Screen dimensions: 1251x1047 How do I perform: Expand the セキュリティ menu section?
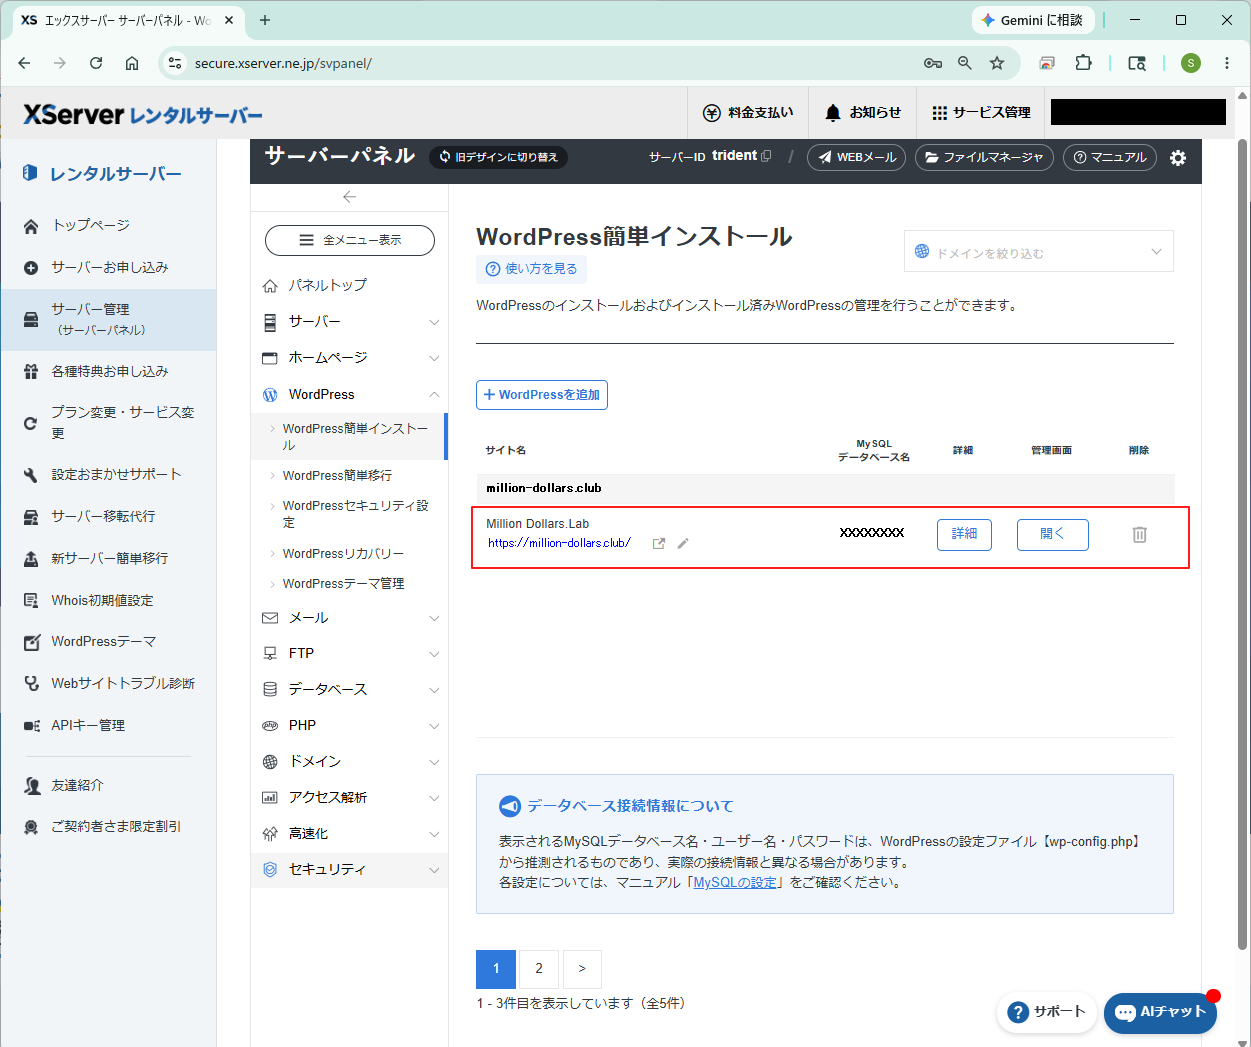tap(350, 869)
